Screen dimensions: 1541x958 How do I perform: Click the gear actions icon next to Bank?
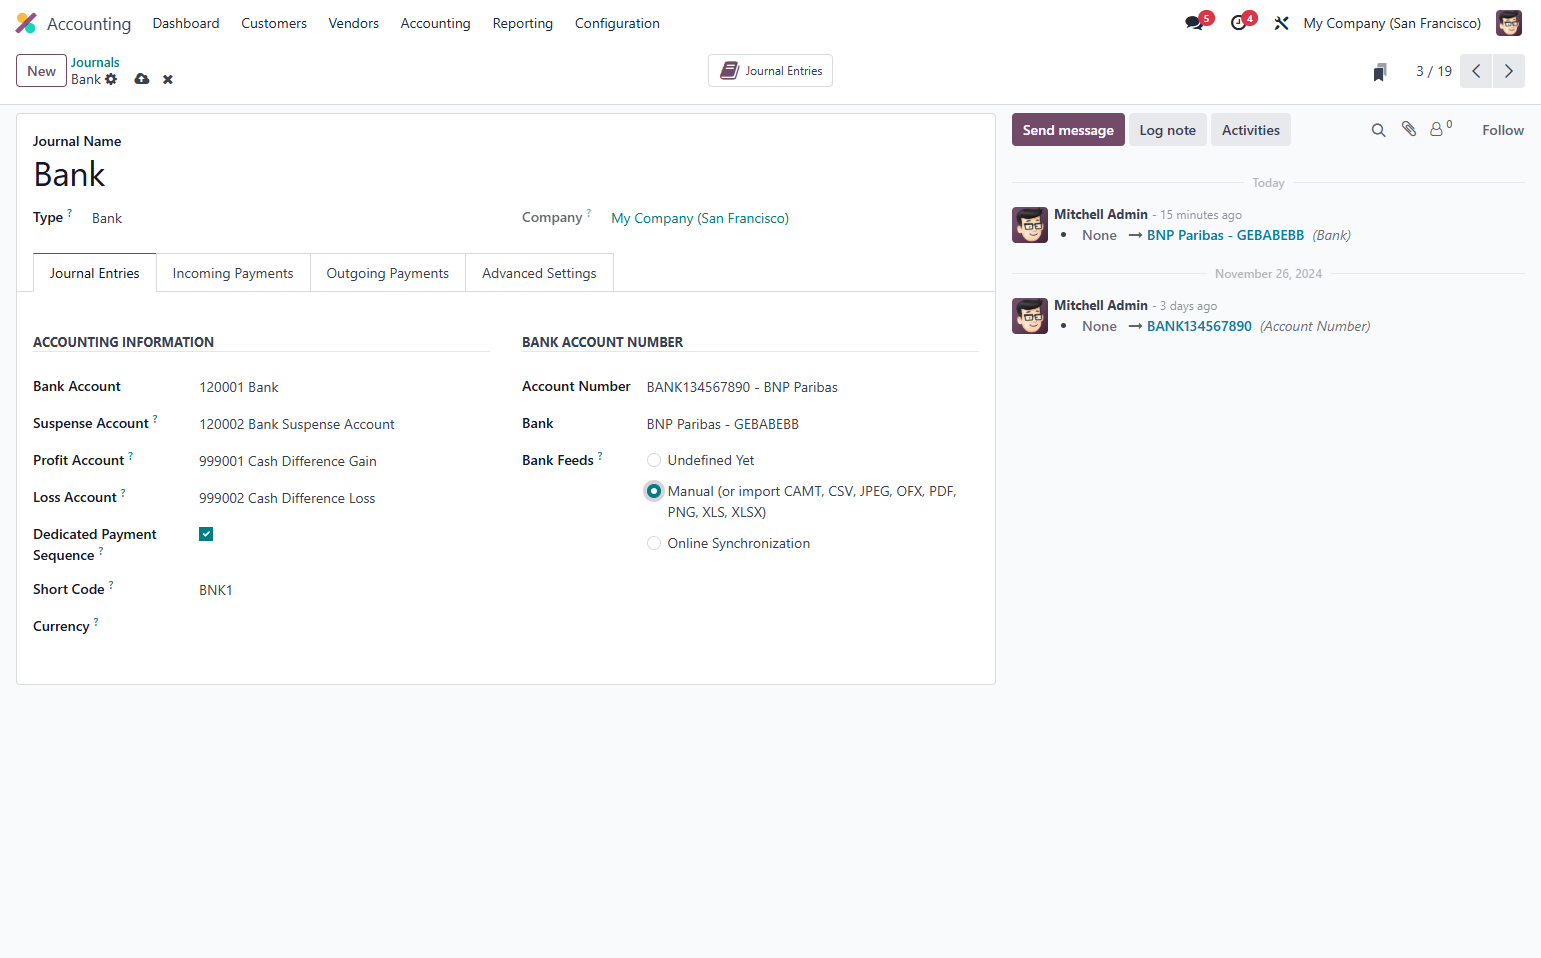[x=111, y=79]
